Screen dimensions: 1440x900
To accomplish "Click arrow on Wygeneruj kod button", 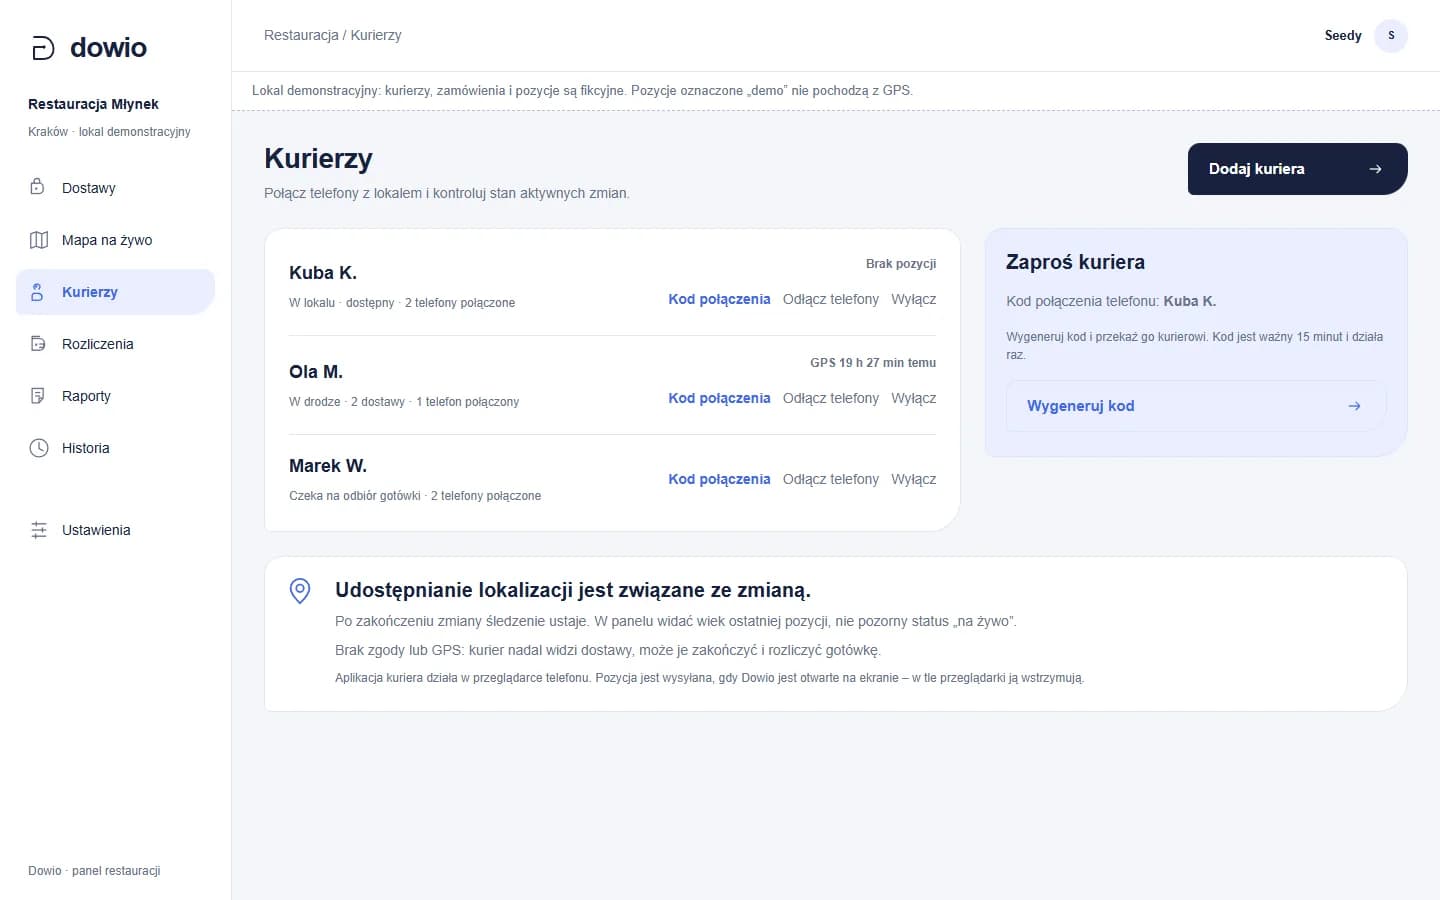I will 1354,406.
